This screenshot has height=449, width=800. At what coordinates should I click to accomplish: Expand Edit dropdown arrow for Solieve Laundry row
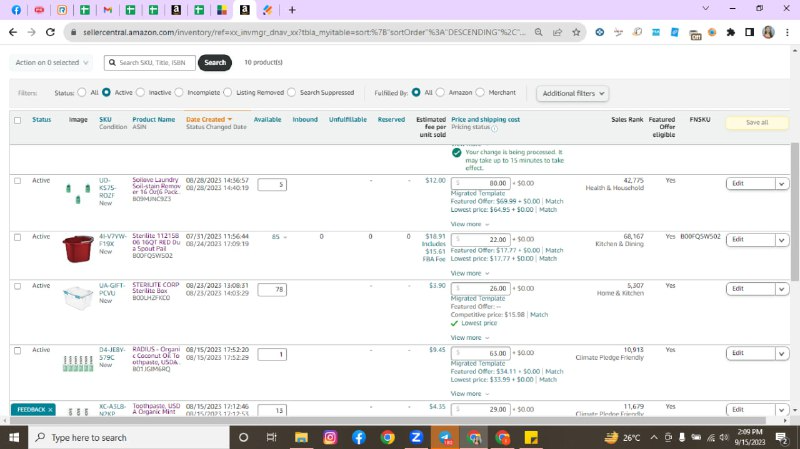pyautogui.click(x=782, y=184)
